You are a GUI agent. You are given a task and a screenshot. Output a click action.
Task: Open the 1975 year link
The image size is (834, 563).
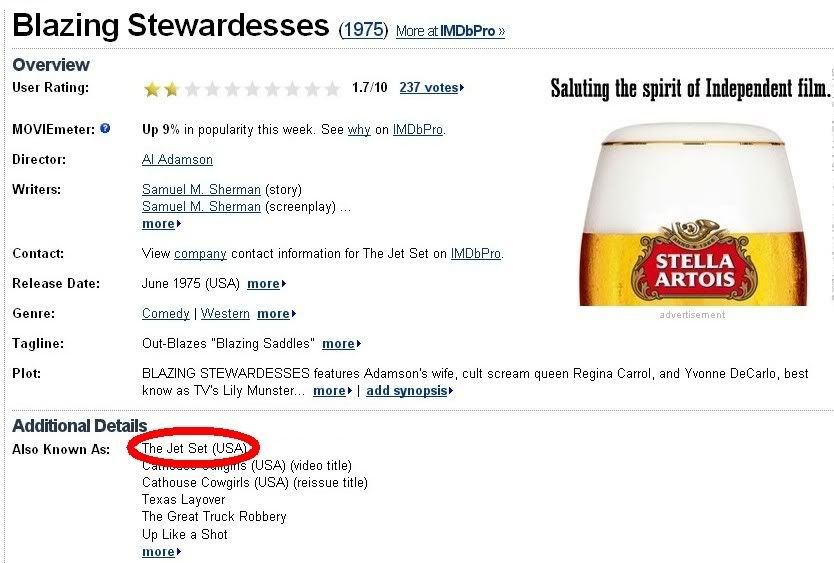pos(364,30)
